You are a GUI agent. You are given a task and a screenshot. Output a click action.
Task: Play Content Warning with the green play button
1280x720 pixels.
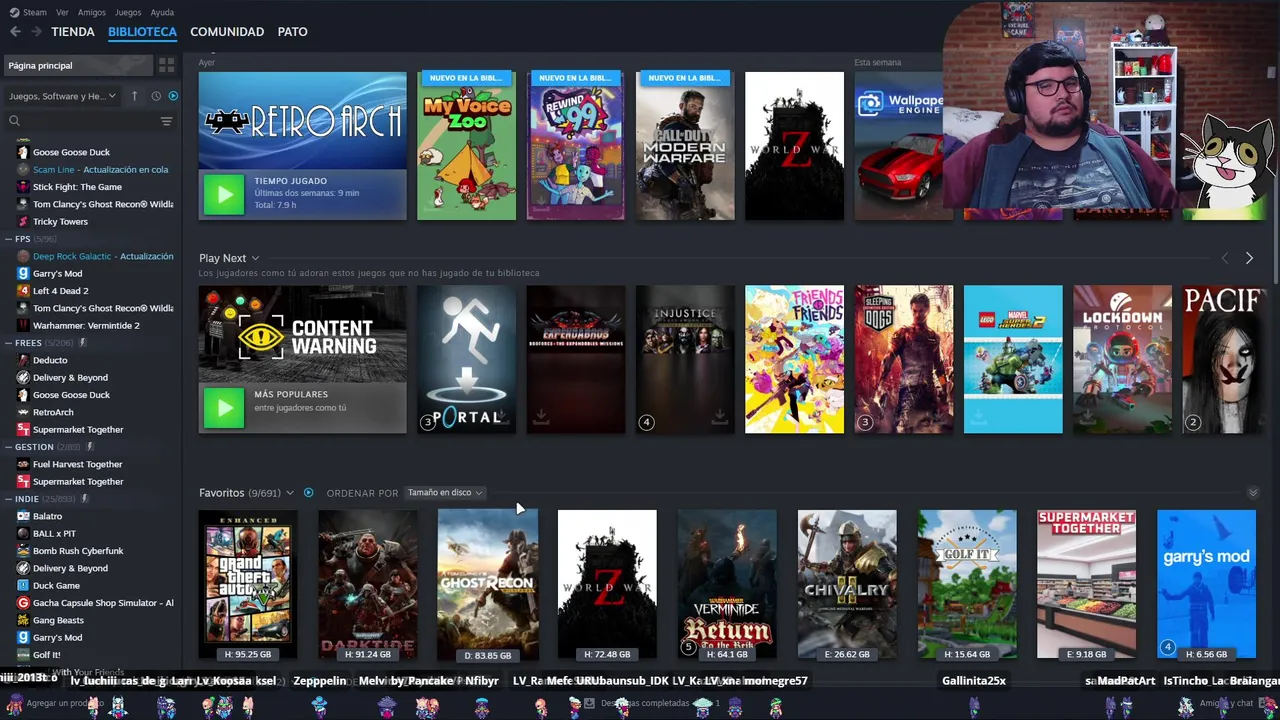[223, 408]
